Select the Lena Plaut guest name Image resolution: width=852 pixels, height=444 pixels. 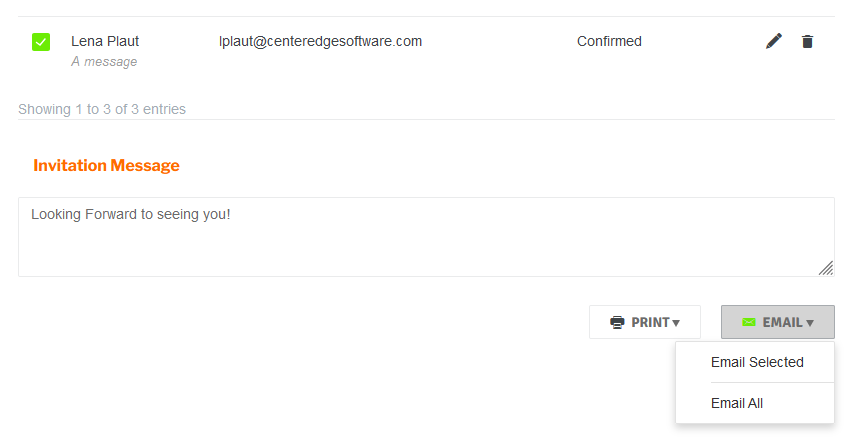[105, 41]
